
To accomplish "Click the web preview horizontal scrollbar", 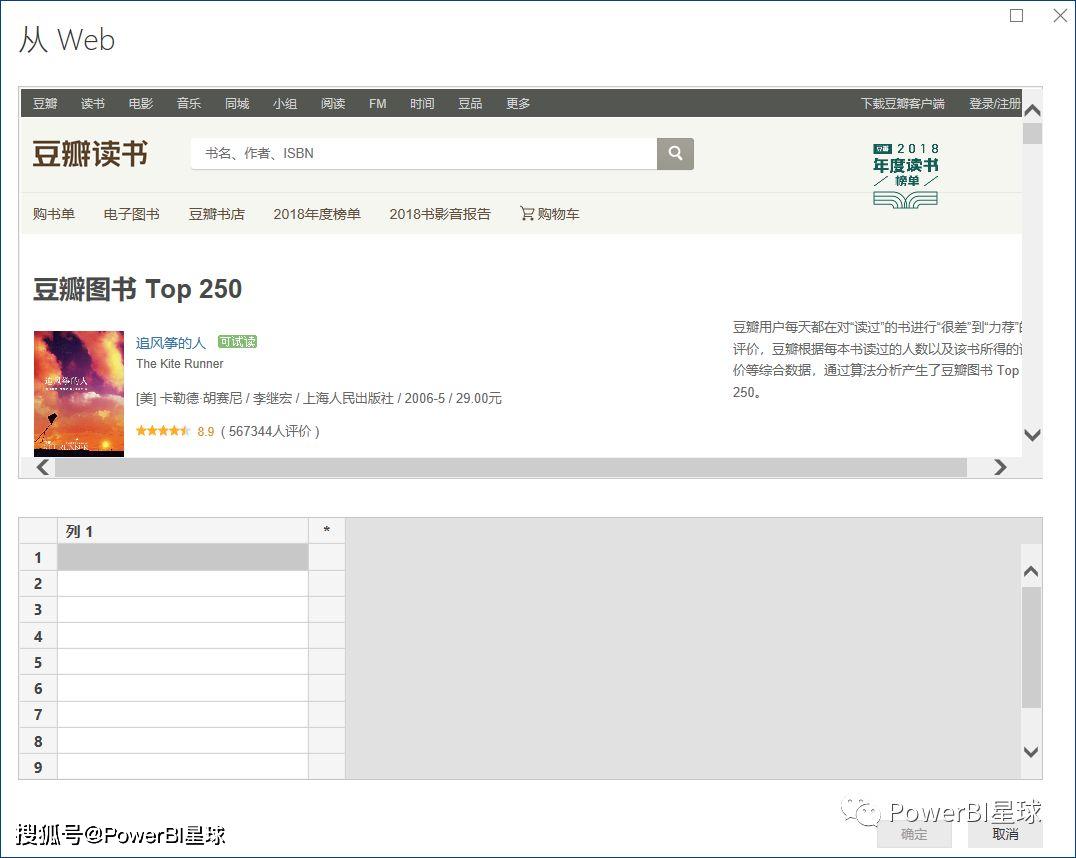I will click(511, 467).
